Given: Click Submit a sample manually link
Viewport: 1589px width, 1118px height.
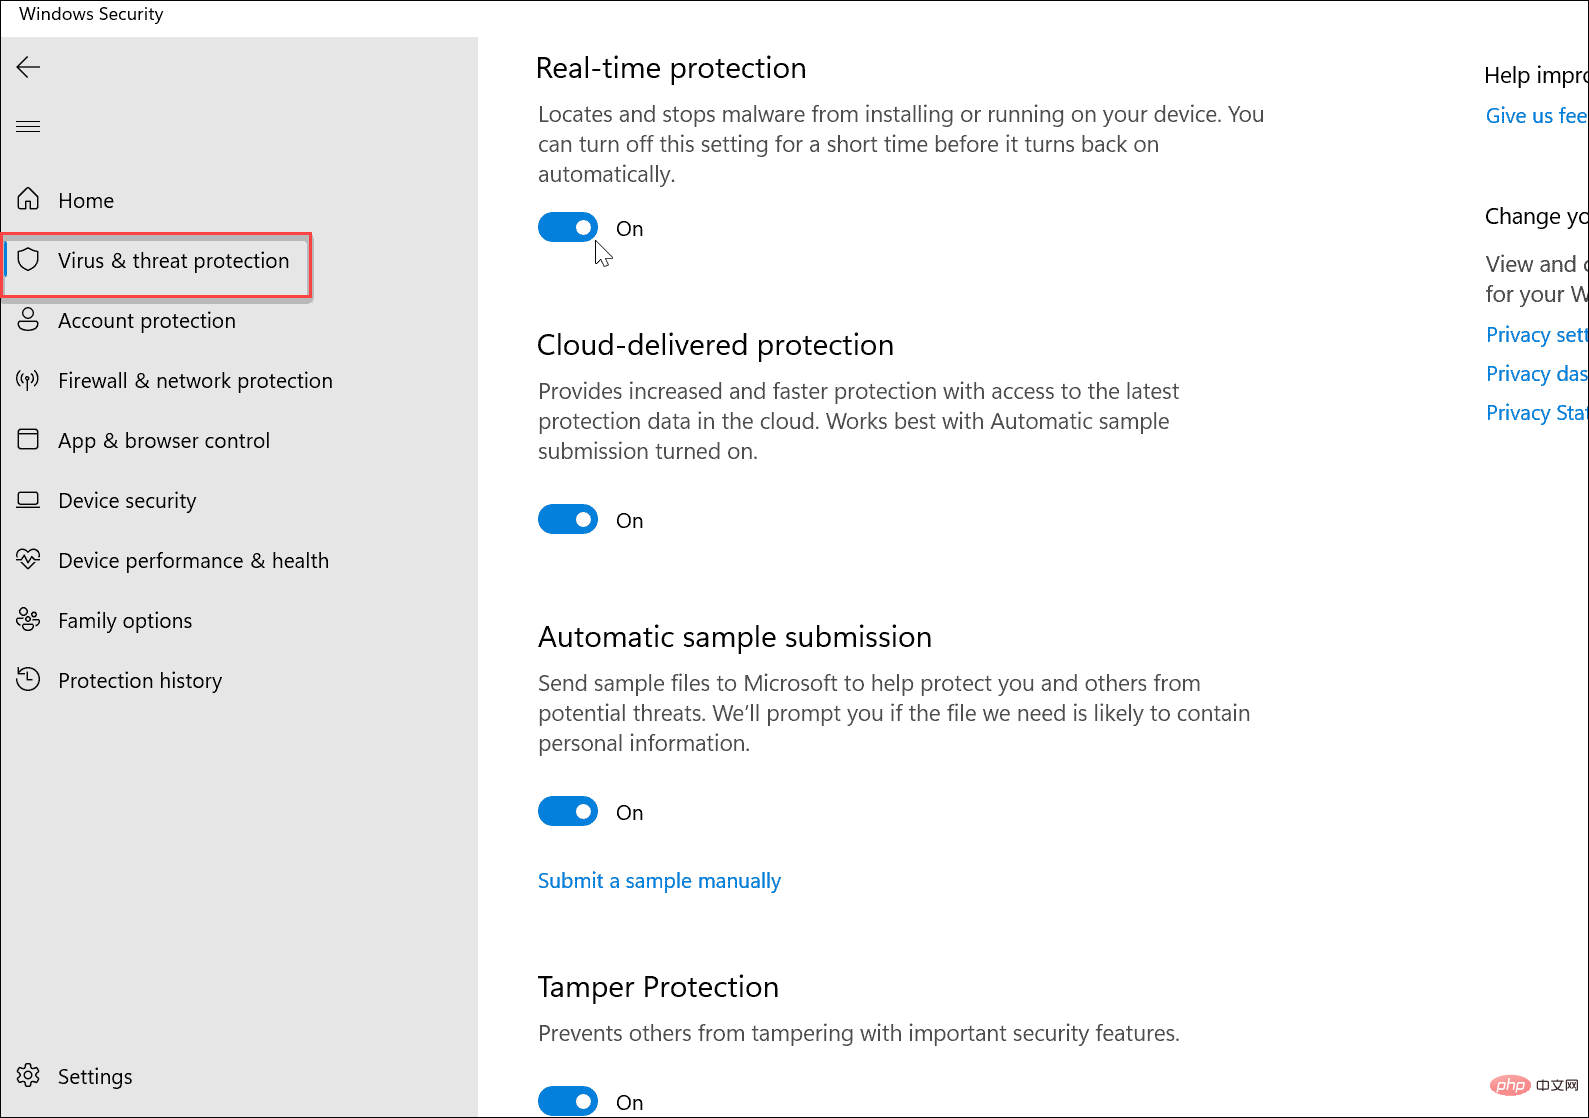Looking at the screenshot, I should [659, 881].
